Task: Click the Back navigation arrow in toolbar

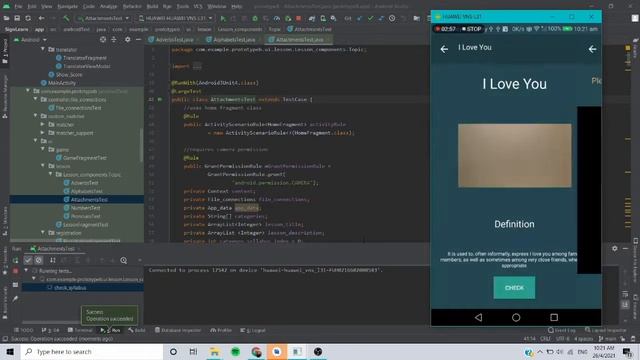Action: [x=41, y=18]
